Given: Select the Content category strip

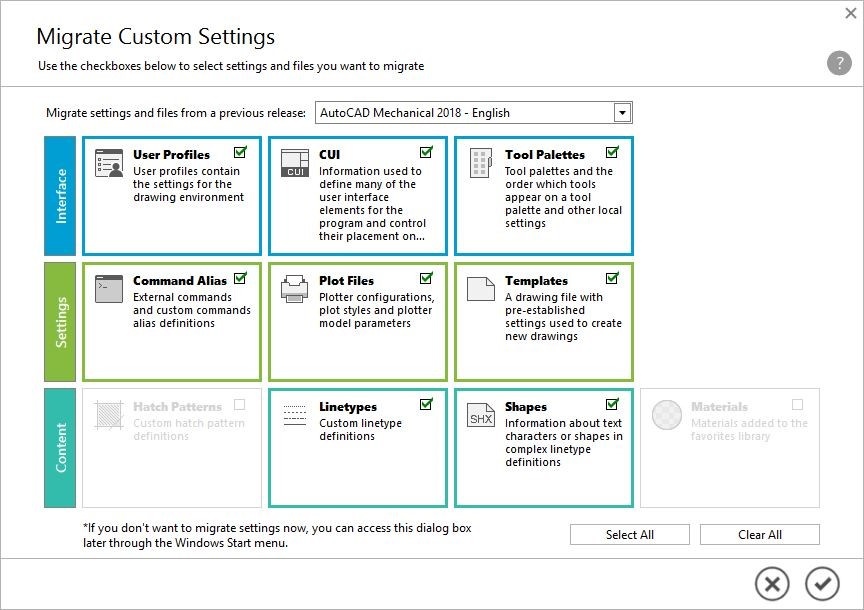Looking at the screenshot, I should (x=60, y=447).
